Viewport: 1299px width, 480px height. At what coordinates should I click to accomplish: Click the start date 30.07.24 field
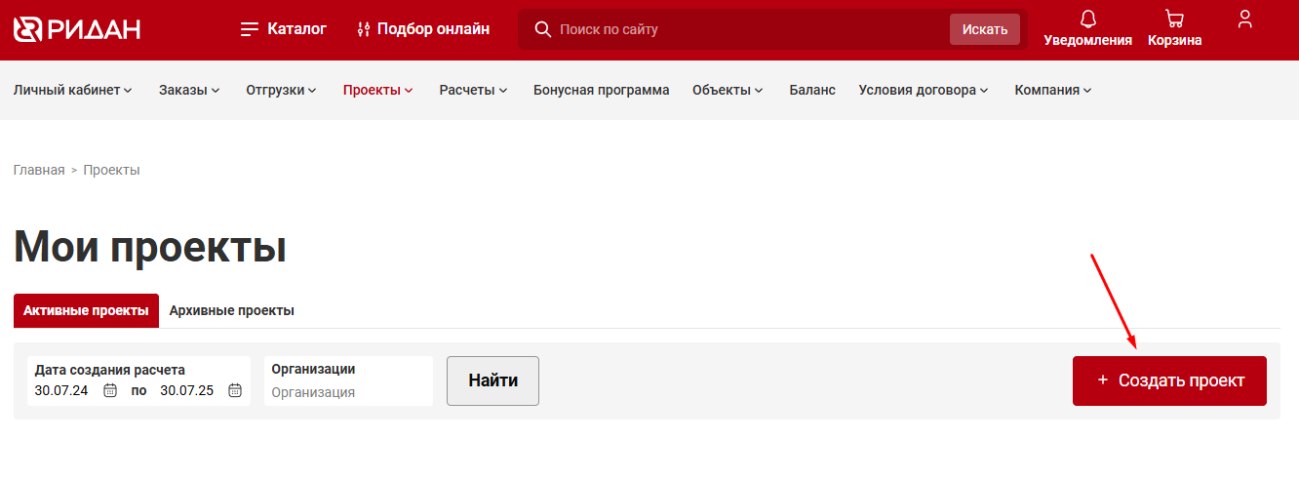pos(61,391)
